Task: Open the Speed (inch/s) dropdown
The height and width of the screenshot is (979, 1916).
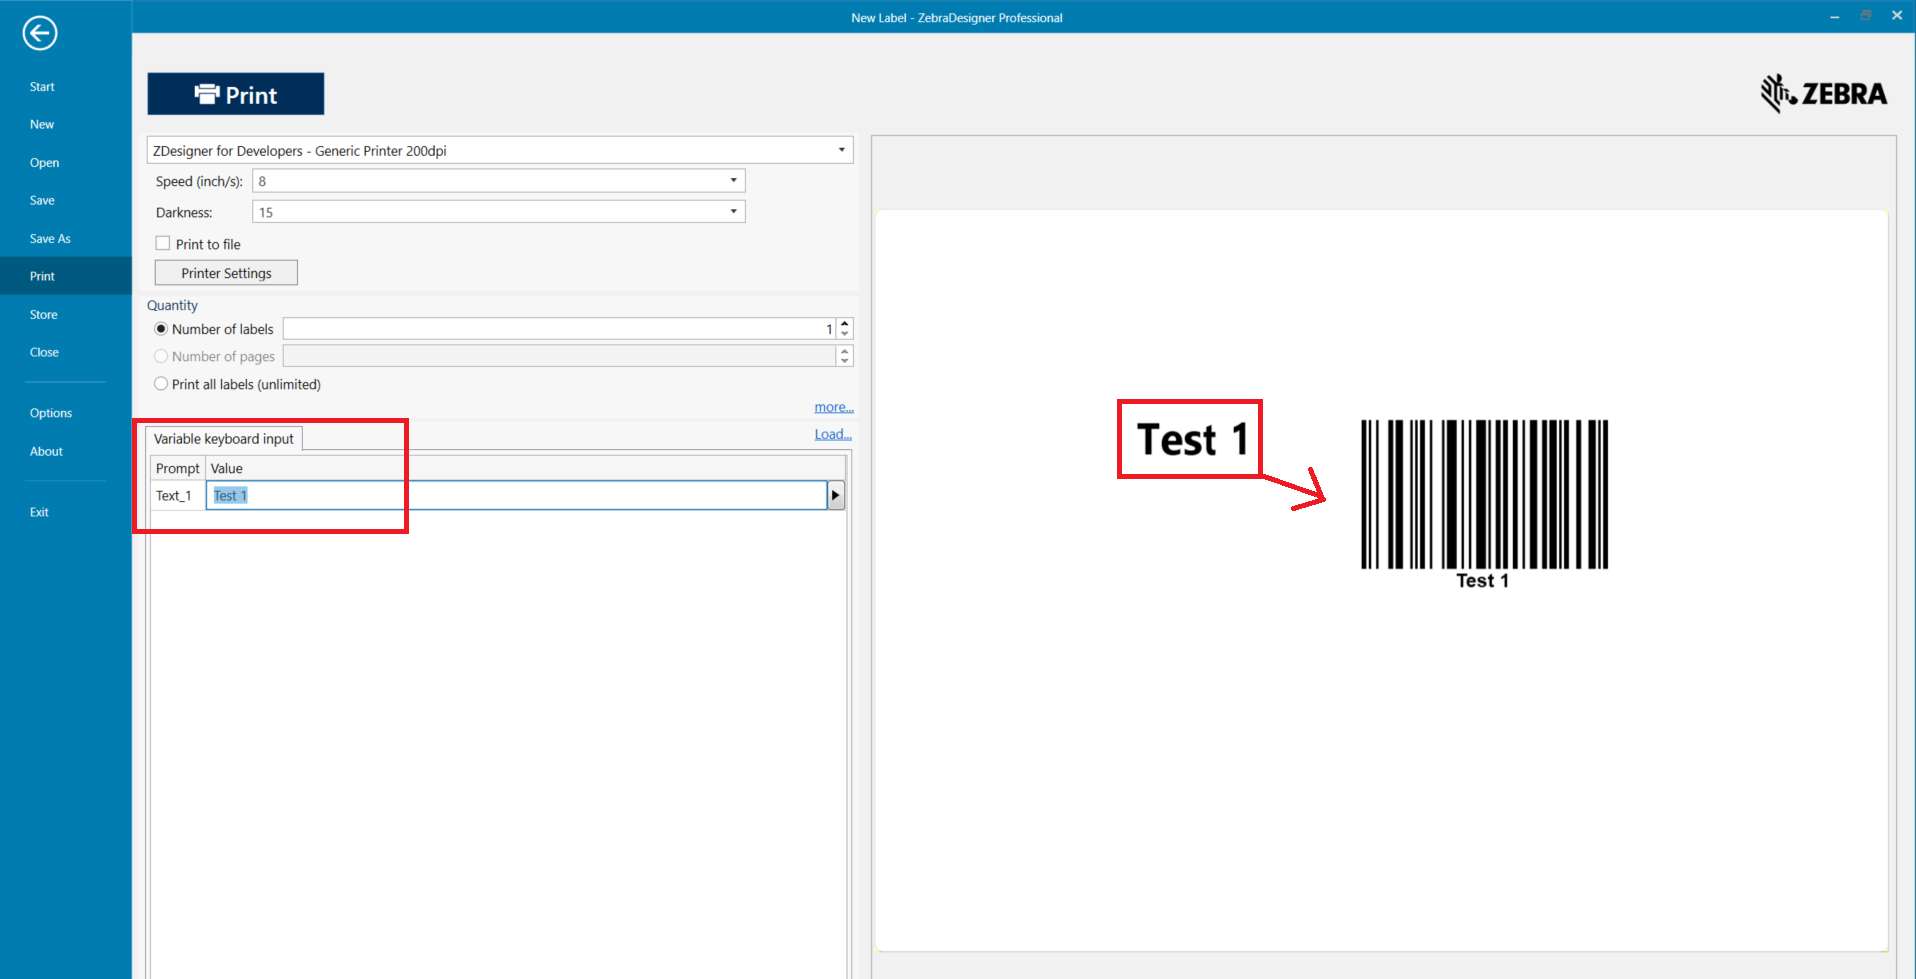Action: [733, 181]
